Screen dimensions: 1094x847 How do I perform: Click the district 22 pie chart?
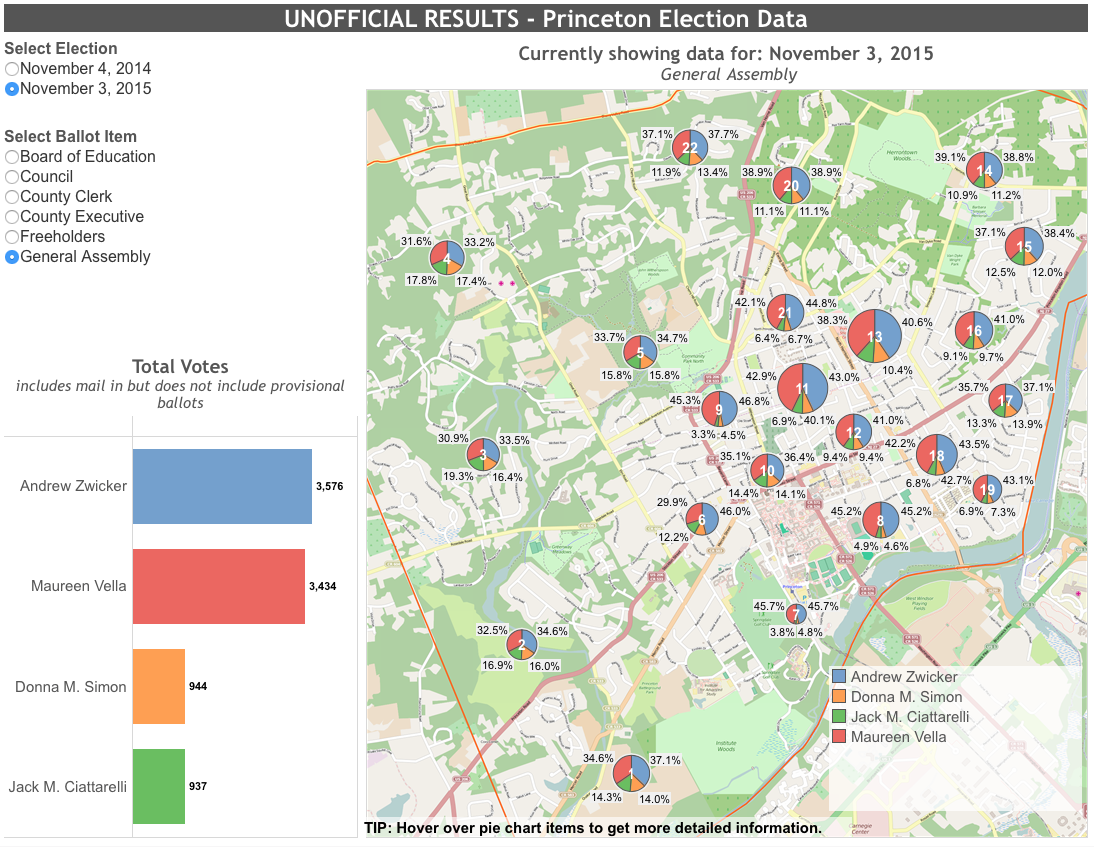[689, 148]
